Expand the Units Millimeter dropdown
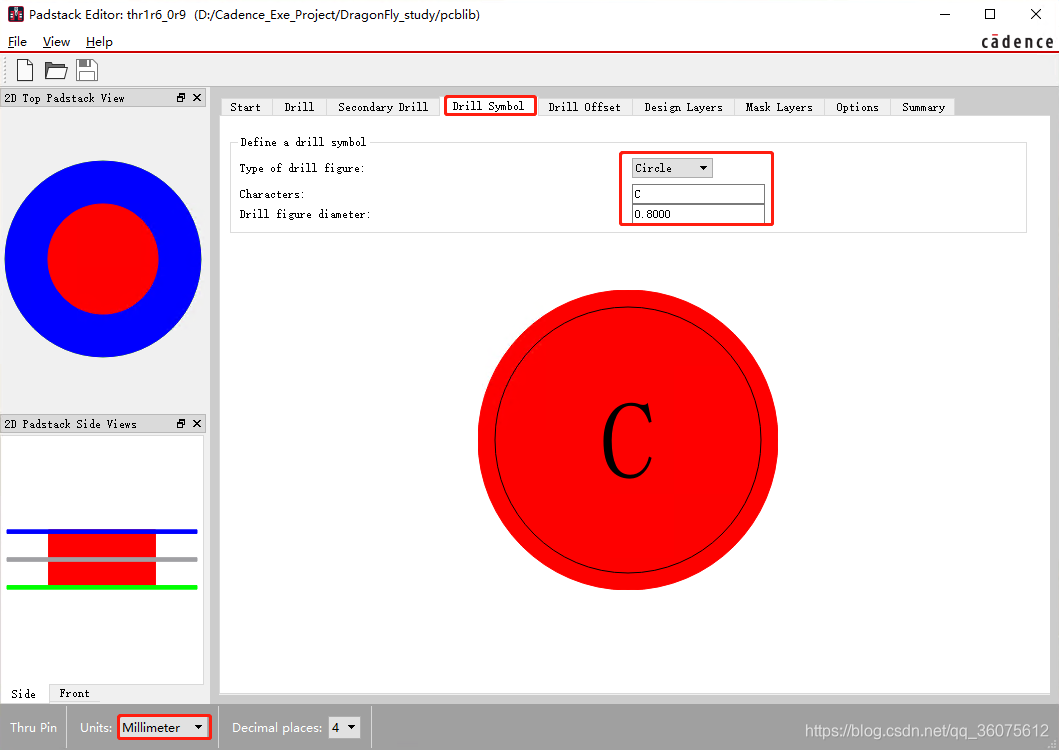The image size is (1059, 750). [x=164, y=727]
